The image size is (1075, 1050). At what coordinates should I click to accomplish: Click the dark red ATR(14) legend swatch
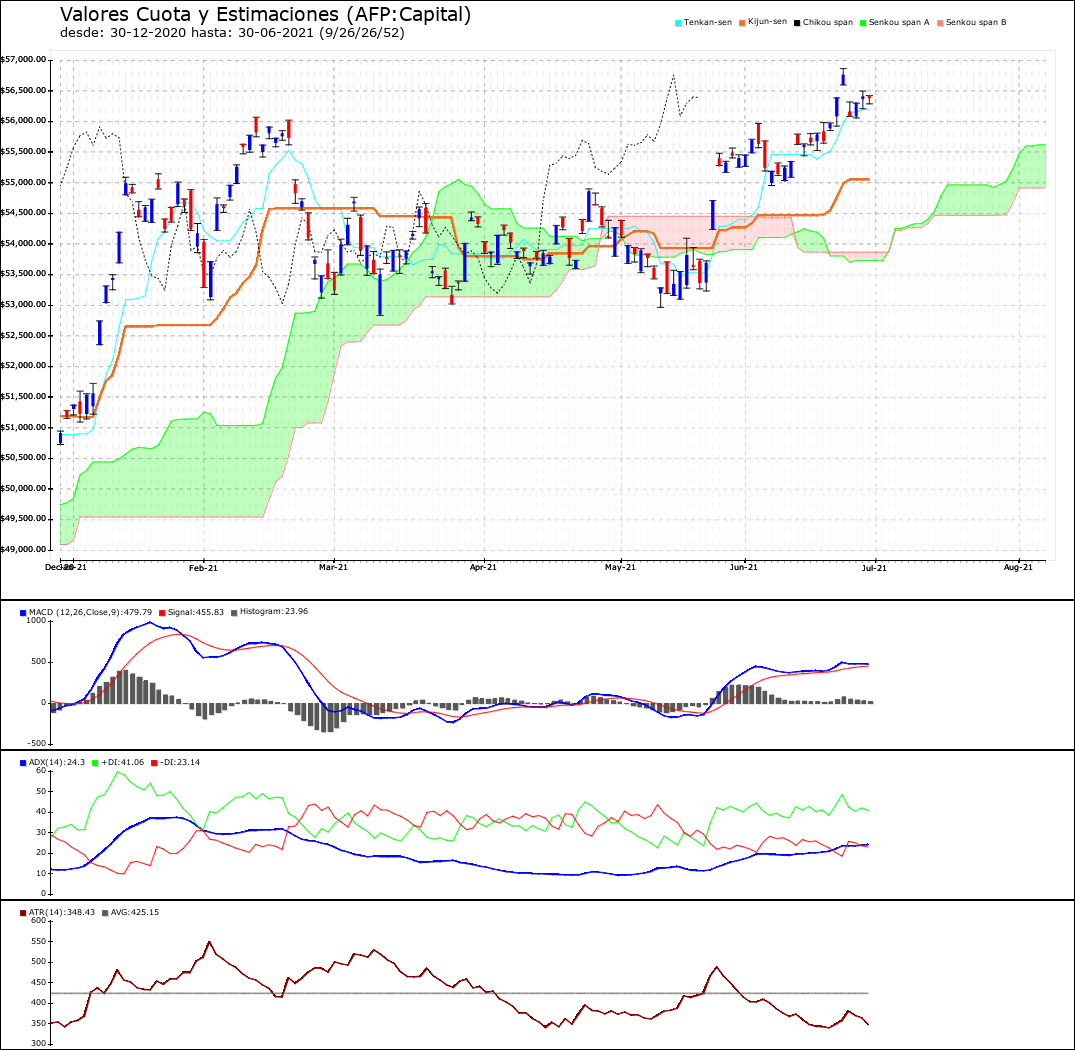click(23, 913)
